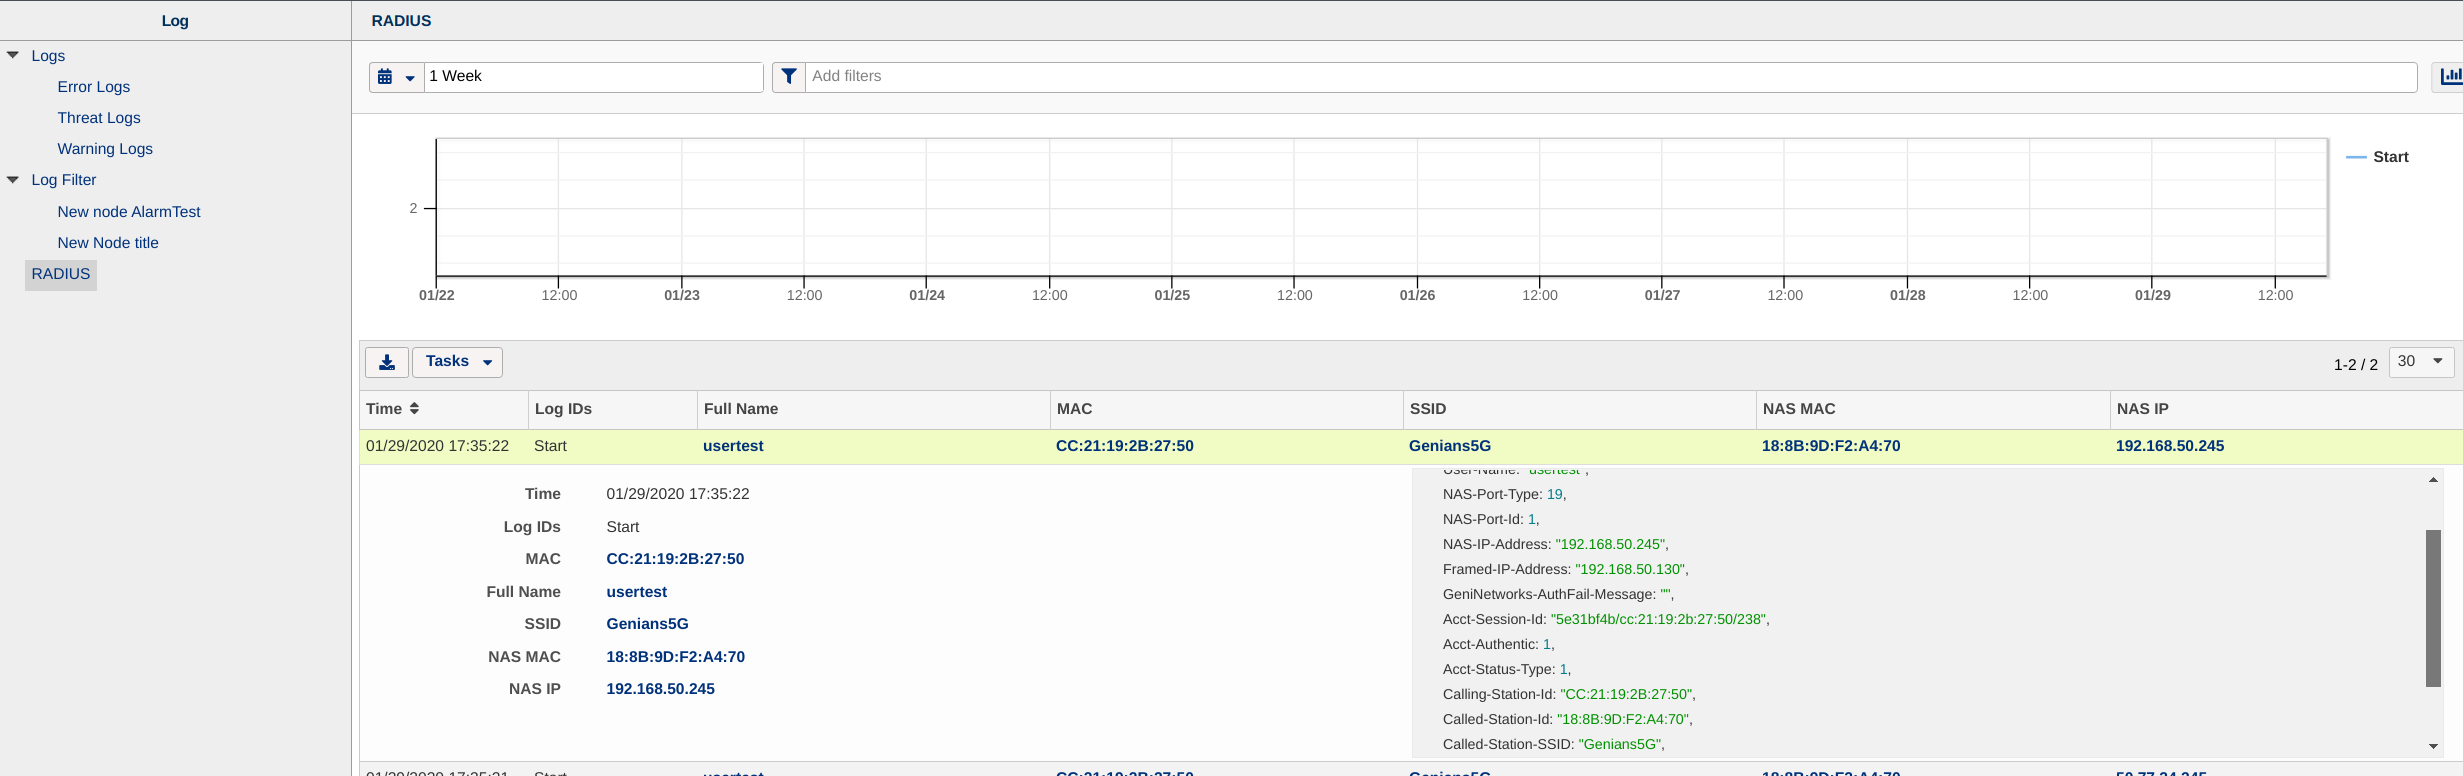
Task: Click the Genians5G SSID link in highlighted row
Action: point(1449,446)
